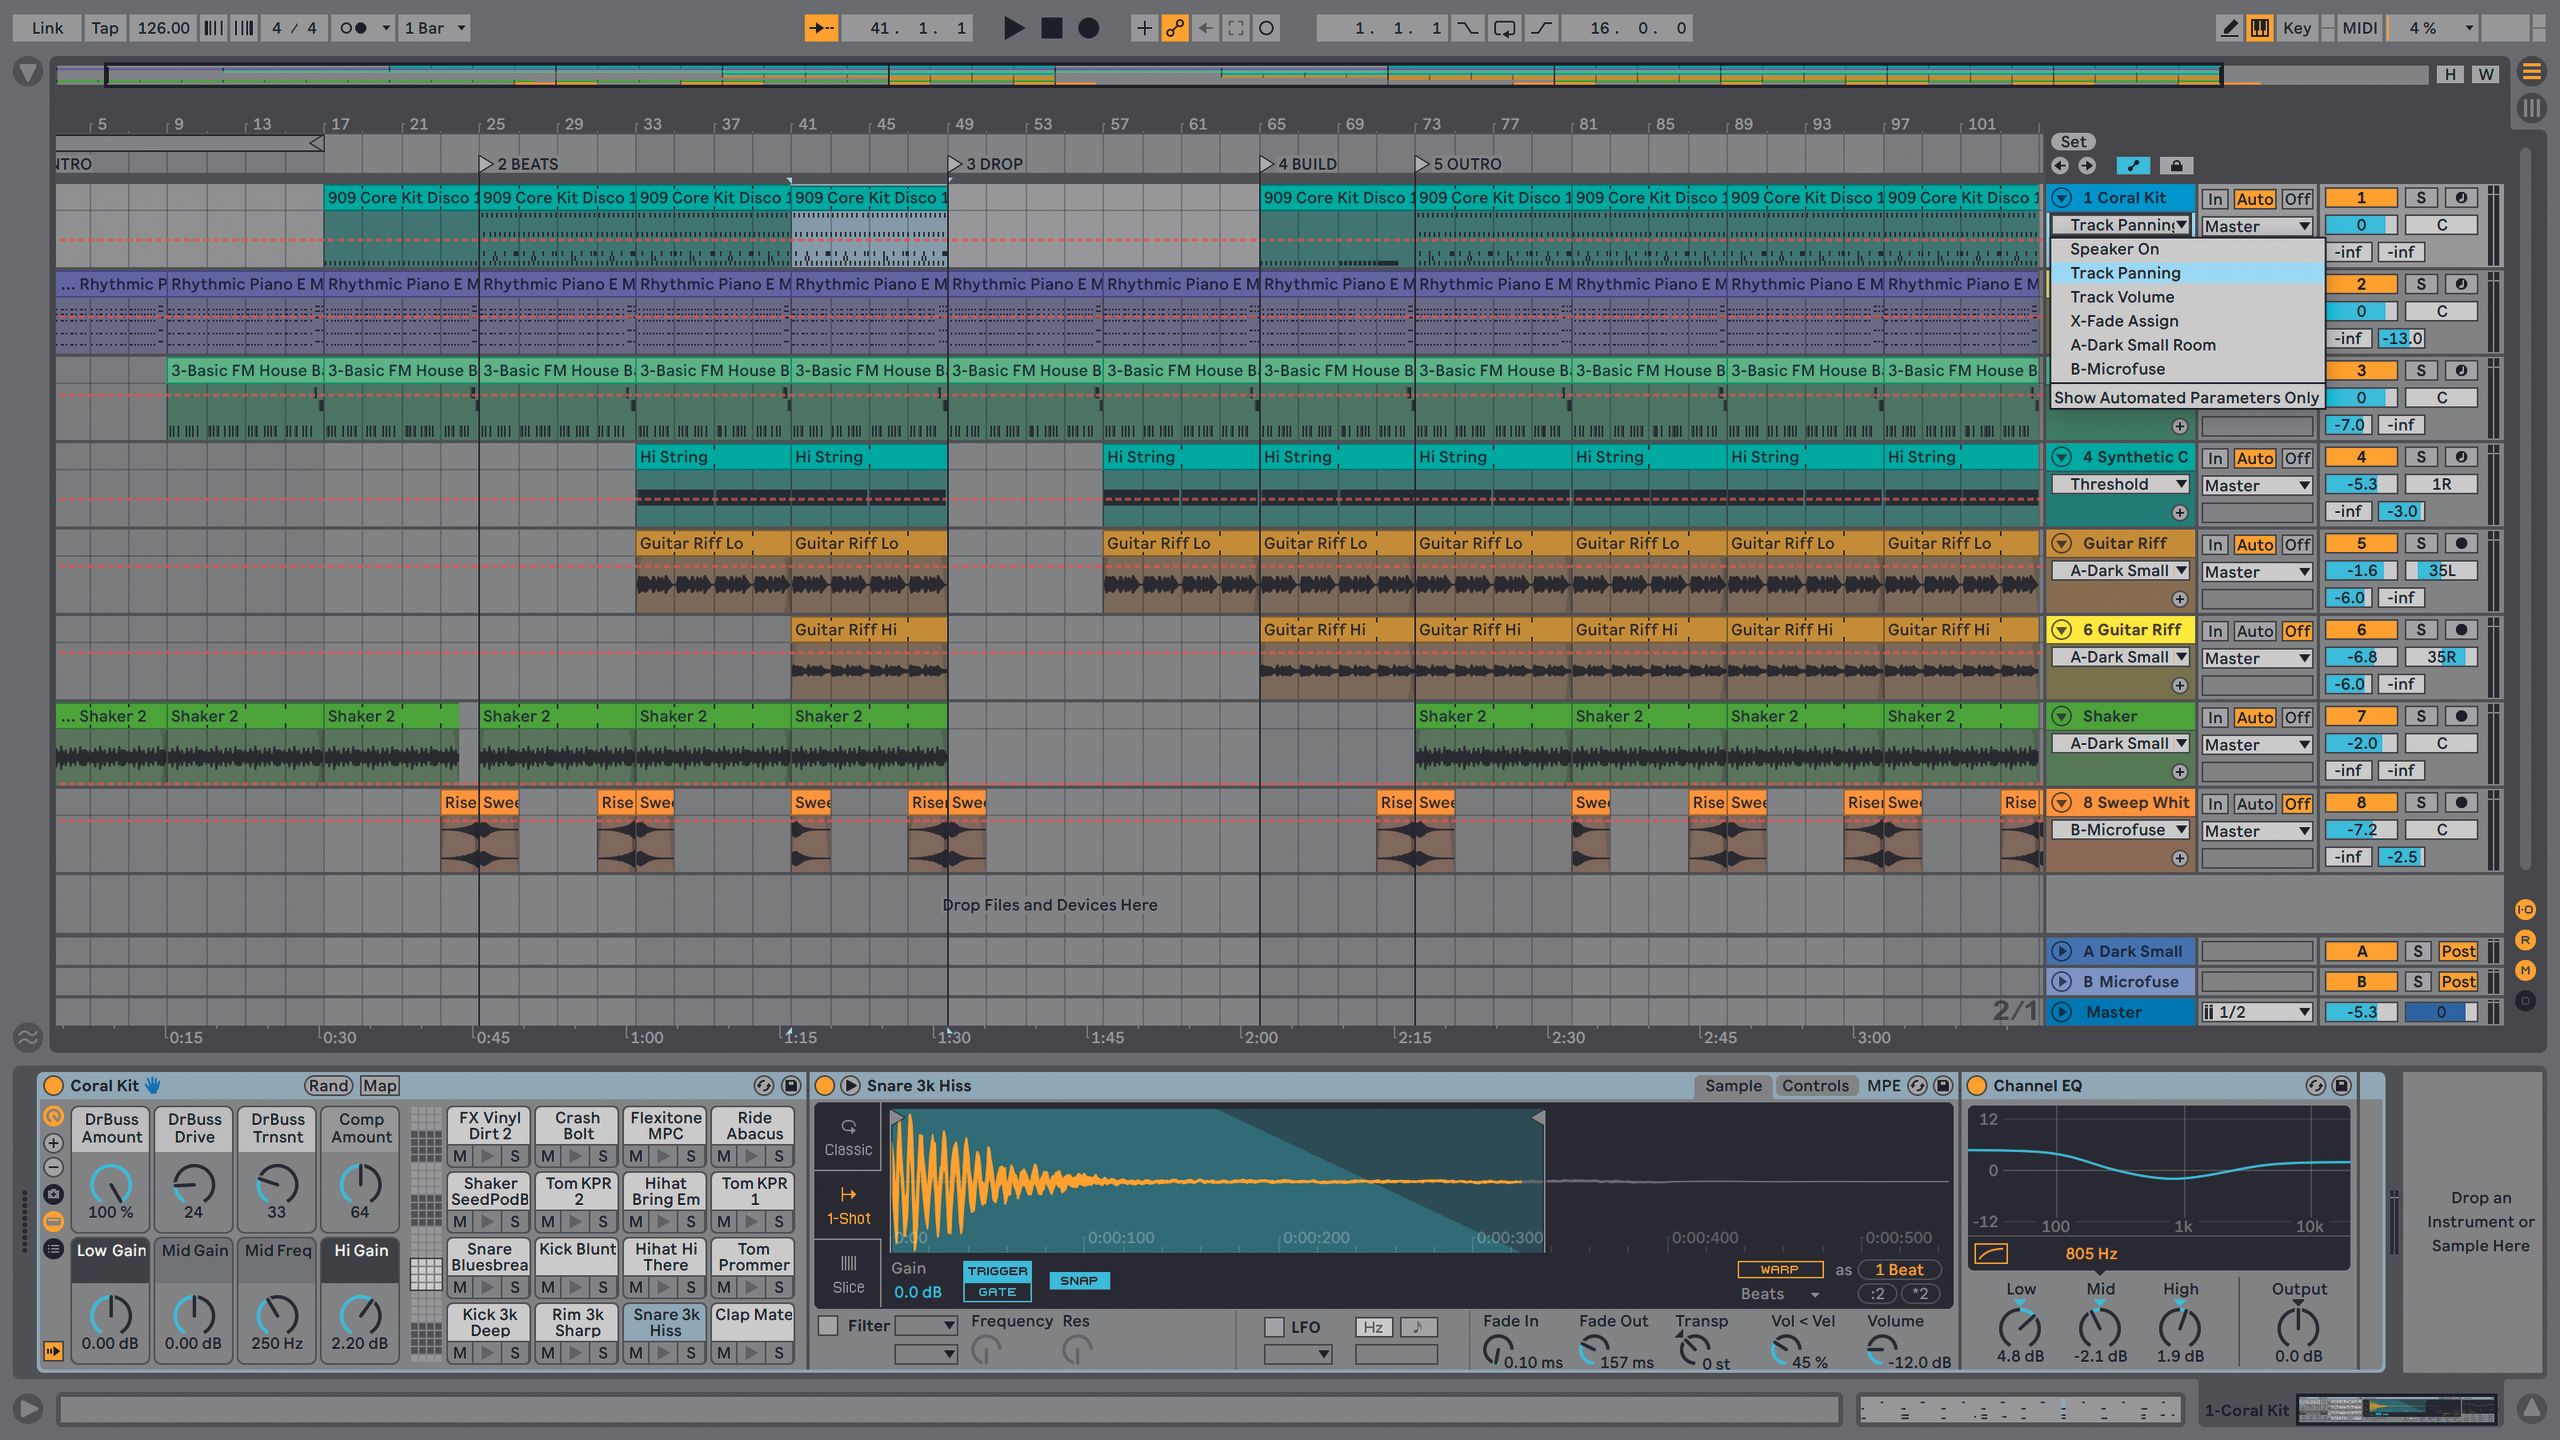Open the browser with the triangle icon

pos(28,72)
